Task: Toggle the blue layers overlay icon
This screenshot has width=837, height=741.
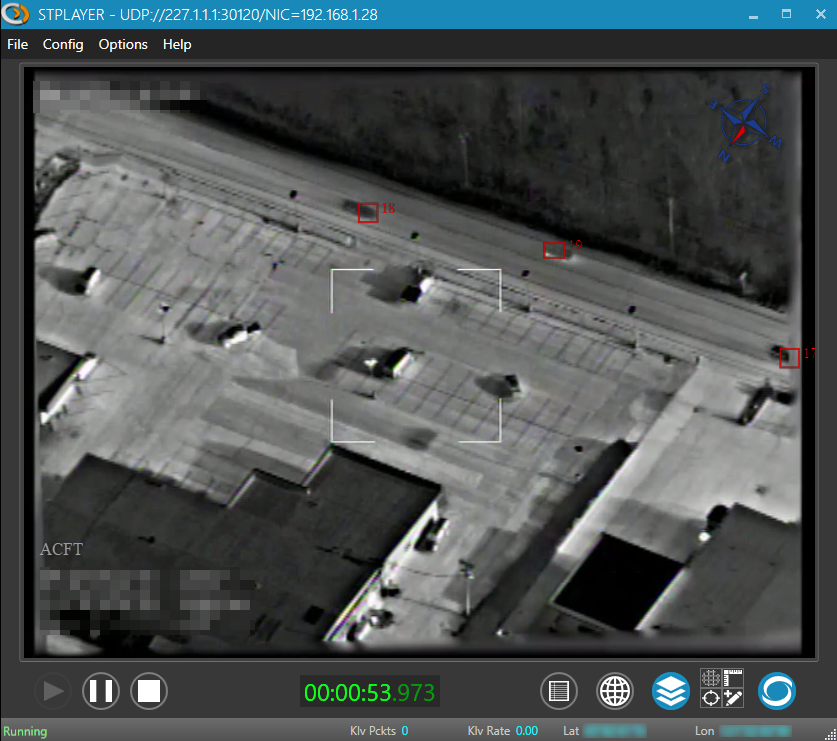Action: coord(671,691)
